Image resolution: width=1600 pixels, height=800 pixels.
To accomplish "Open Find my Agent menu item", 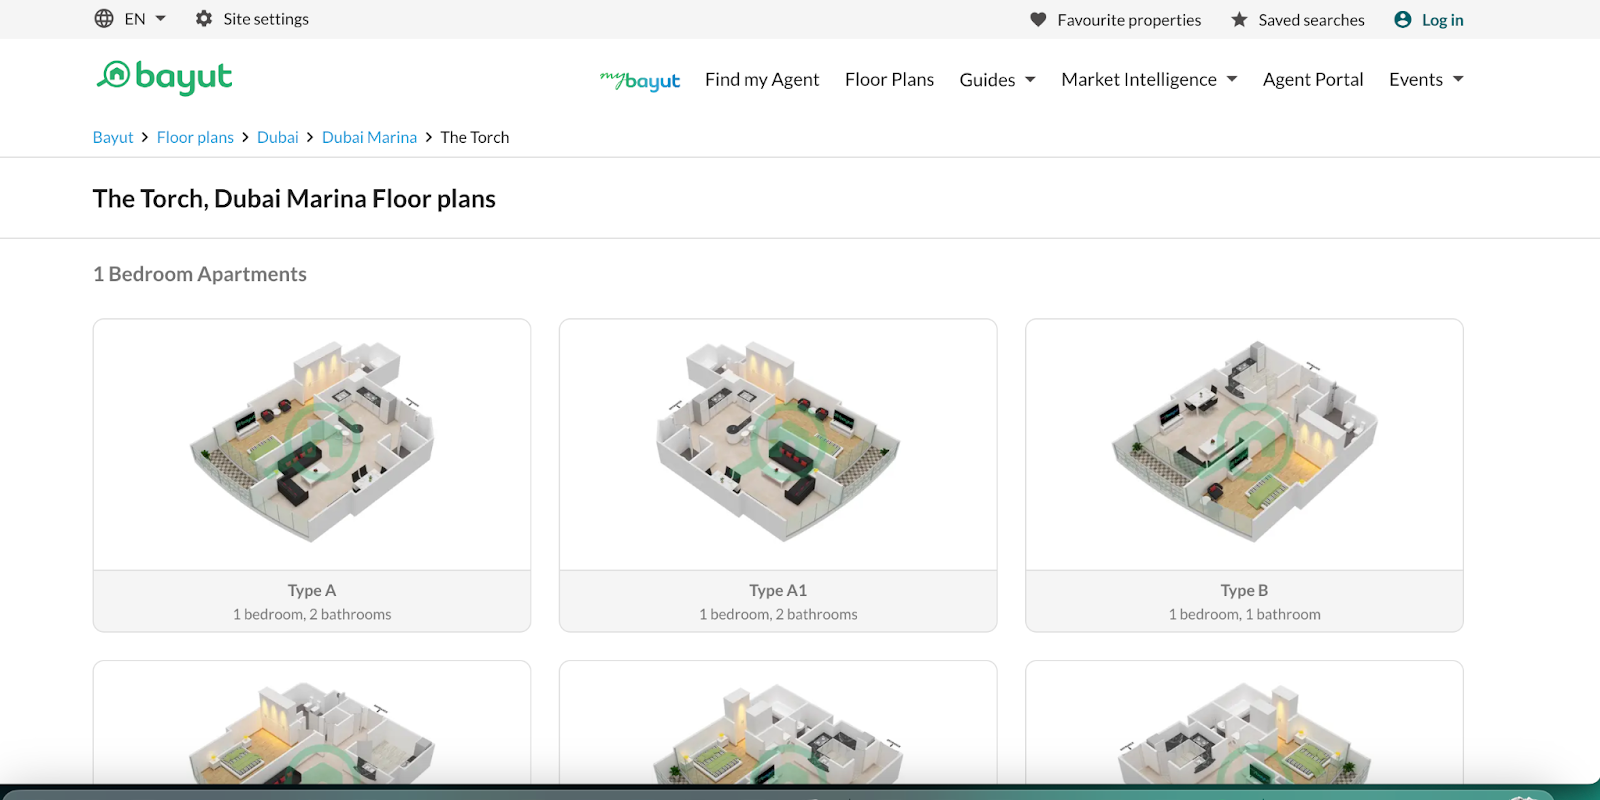I will pyautogui.click(x=762, y=79).
